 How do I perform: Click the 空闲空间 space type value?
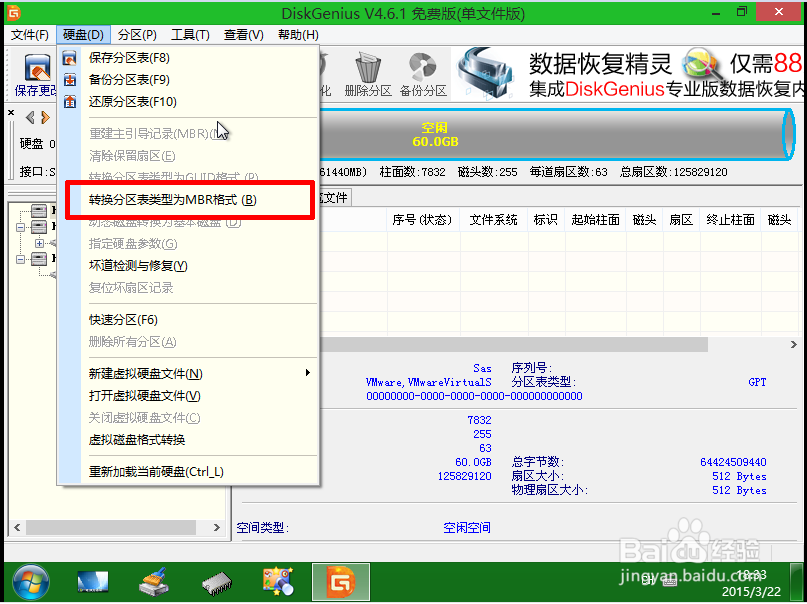(467, 527)
